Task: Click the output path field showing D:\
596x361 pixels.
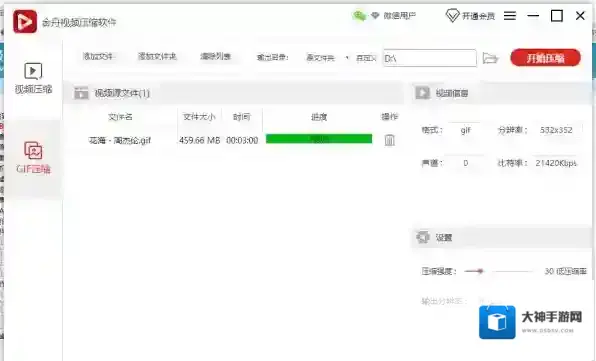Action: pos(430,58)
